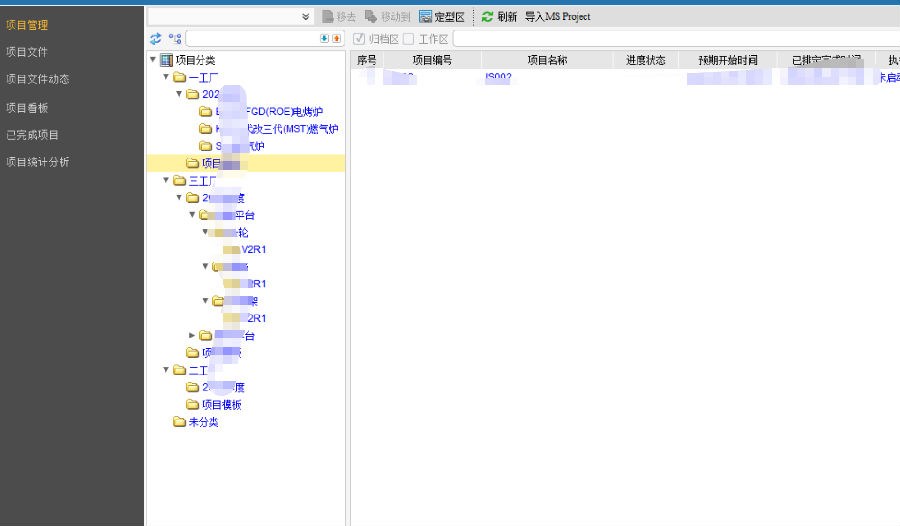Open 项目统计分析 in the left sidebar
This screenshot has height=526, width=900.
pyautogui.click(x=38, y=162)
